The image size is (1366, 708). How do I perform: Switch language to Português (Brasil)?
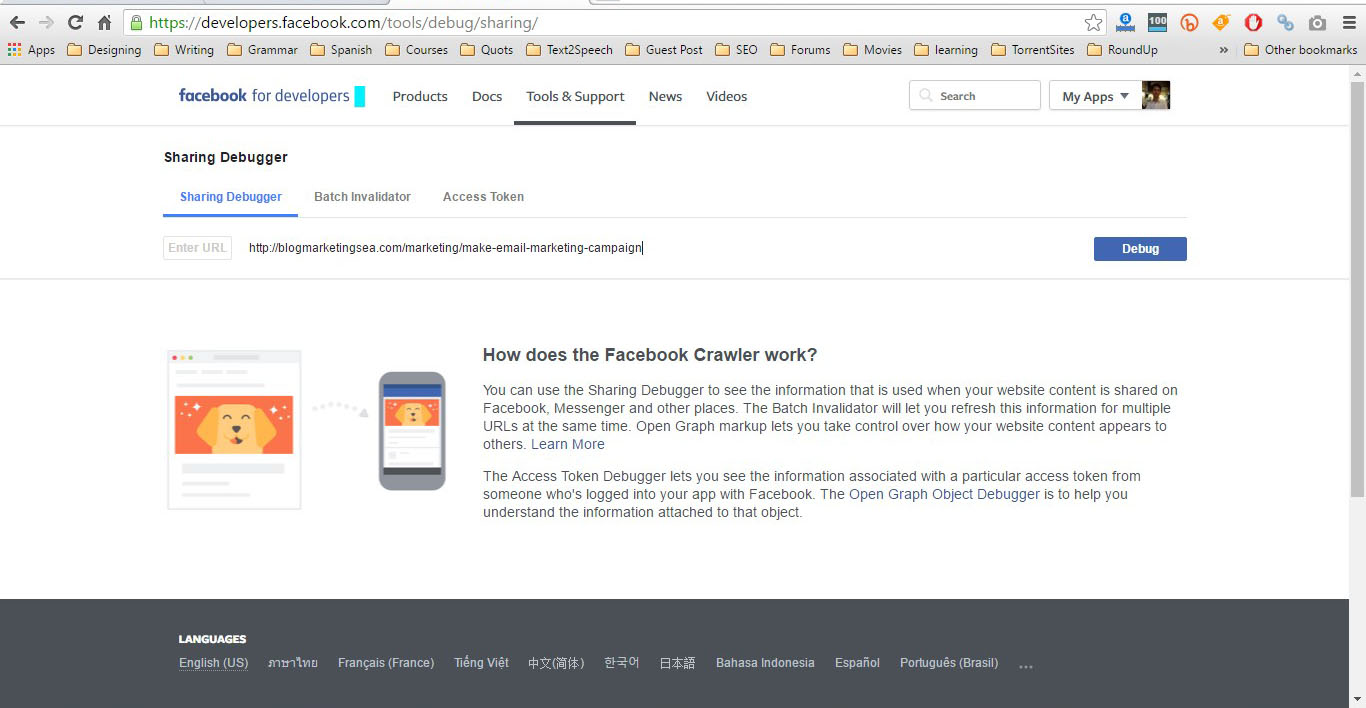949,663
